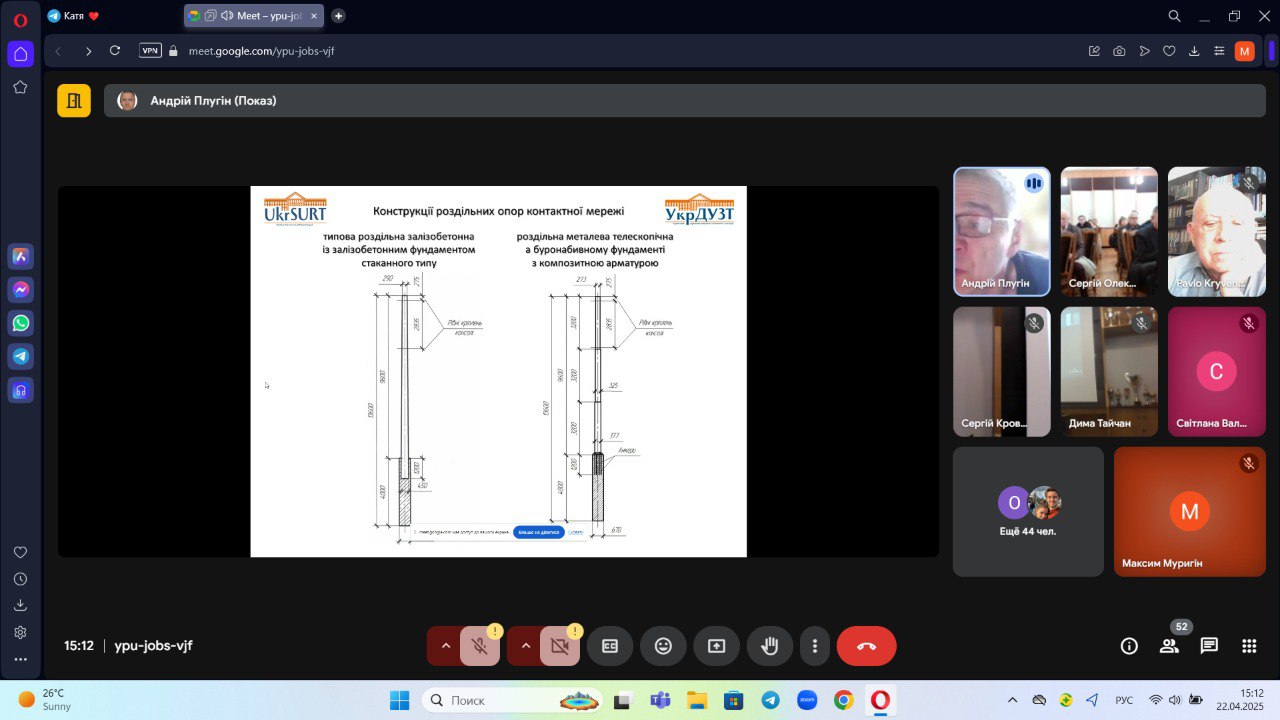Open Zoom from taskbar

[806, 700]
